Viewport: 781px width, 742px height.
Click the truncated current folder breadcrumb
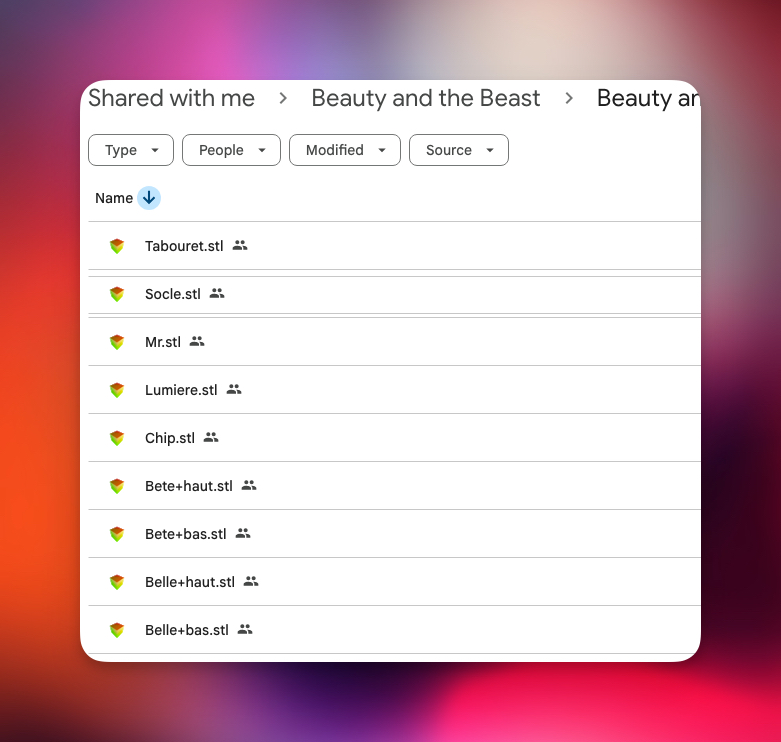pos(649,98)
